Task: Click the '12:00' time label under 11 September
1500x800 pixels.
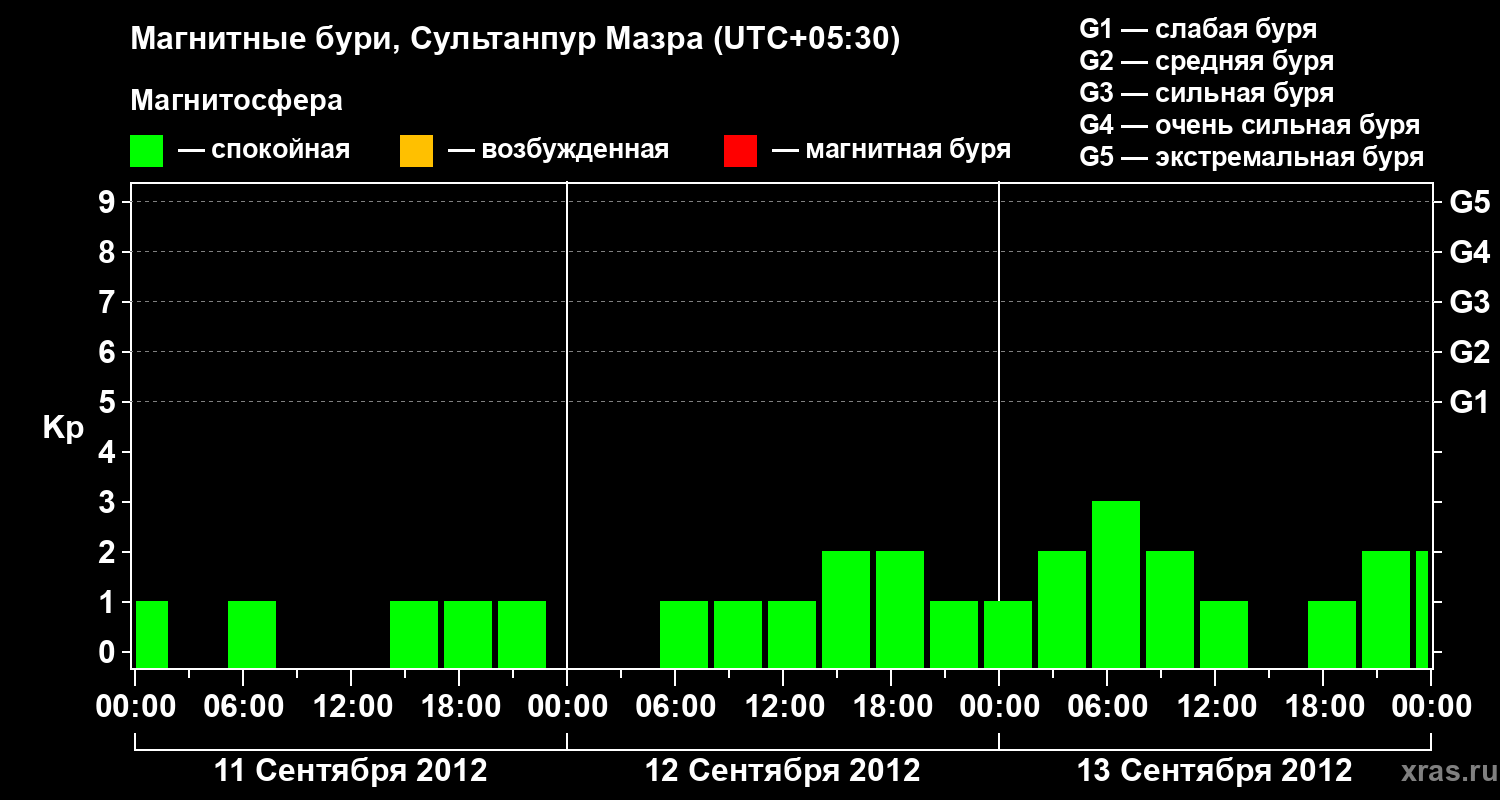Action: click(351, 707)
